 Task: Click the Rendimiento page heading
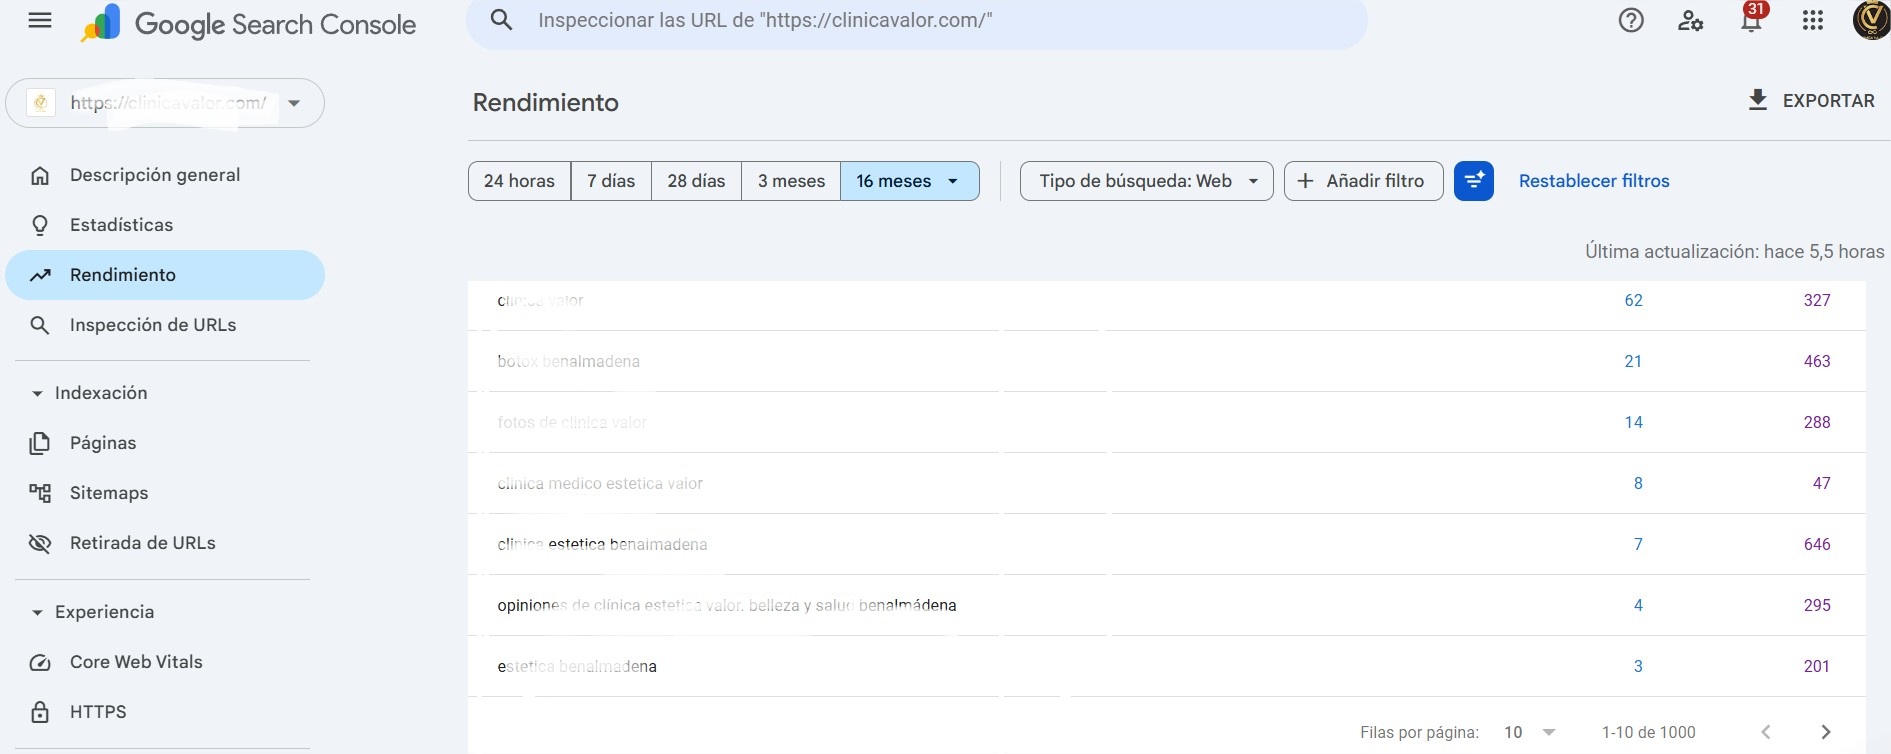click(545, 102)
